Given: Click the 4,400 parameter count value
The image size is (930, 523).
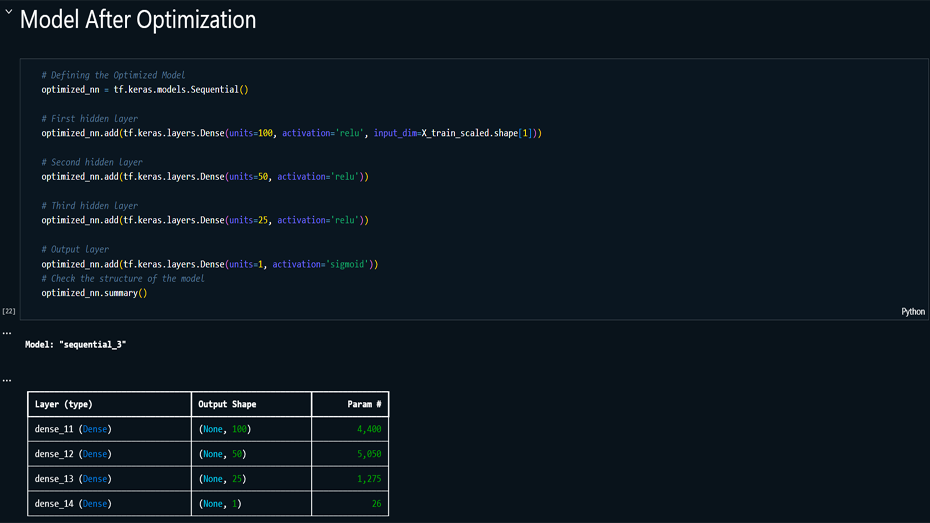Looking at the screenshot, I should coord(368,429).
